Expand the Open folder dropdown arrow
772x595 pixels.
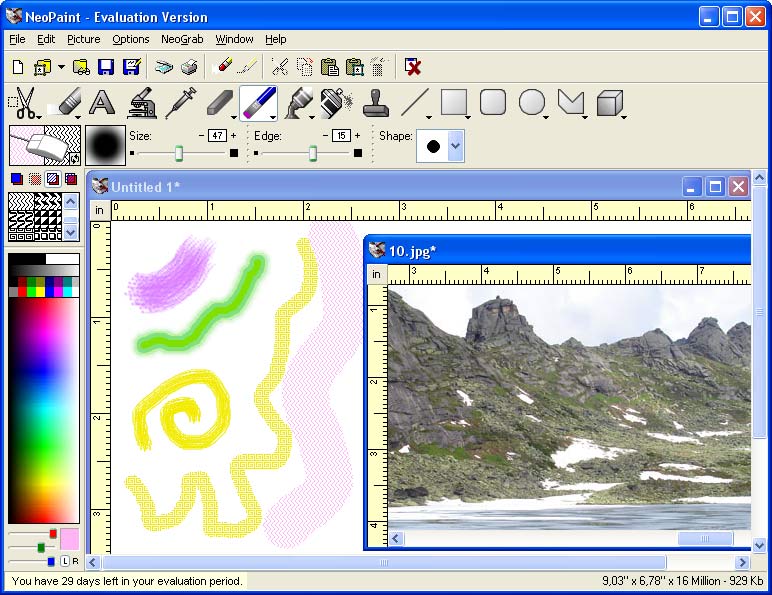click(61, 66)
